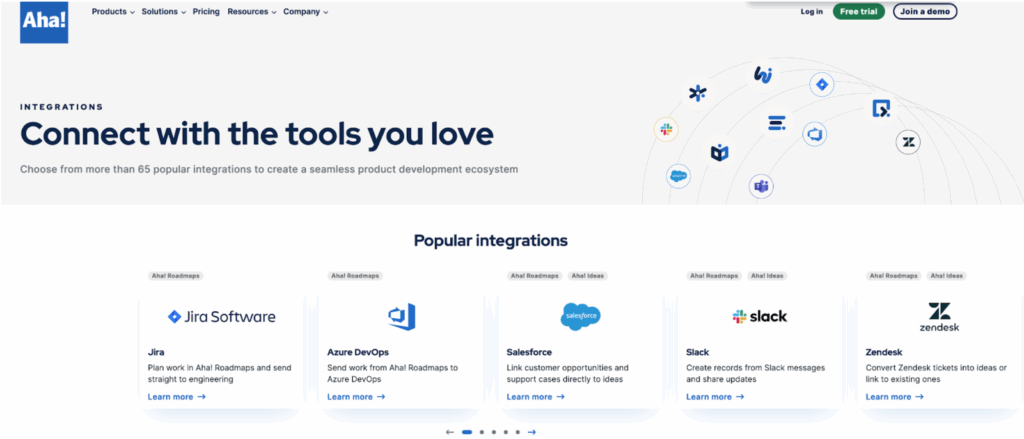1024x439 pixels.
Task: Click the Log in link
Action: click(x=812, y=12)
